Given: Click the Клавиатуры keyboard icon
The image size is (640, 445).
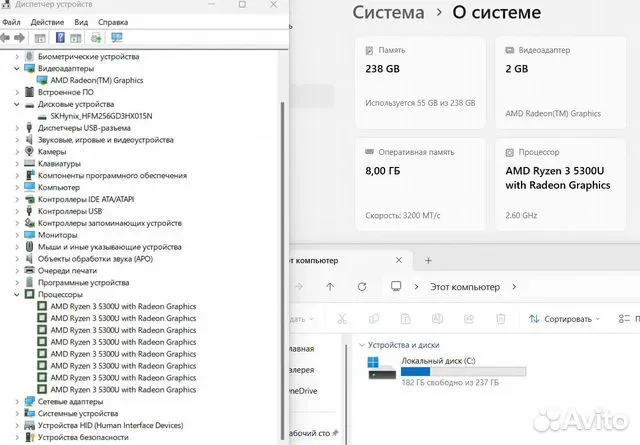Looking at the screenshot, I should [x=29, y=163].
